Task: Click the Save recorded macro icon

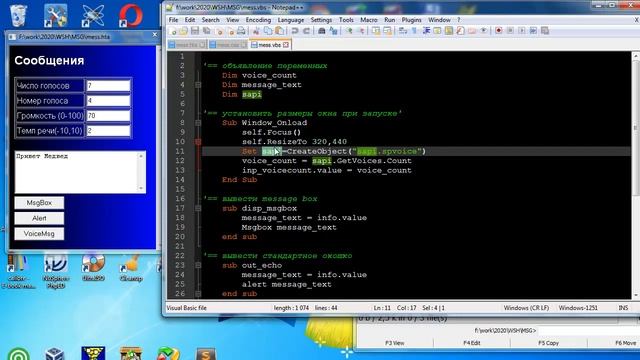Action: [x=544, y=31]
